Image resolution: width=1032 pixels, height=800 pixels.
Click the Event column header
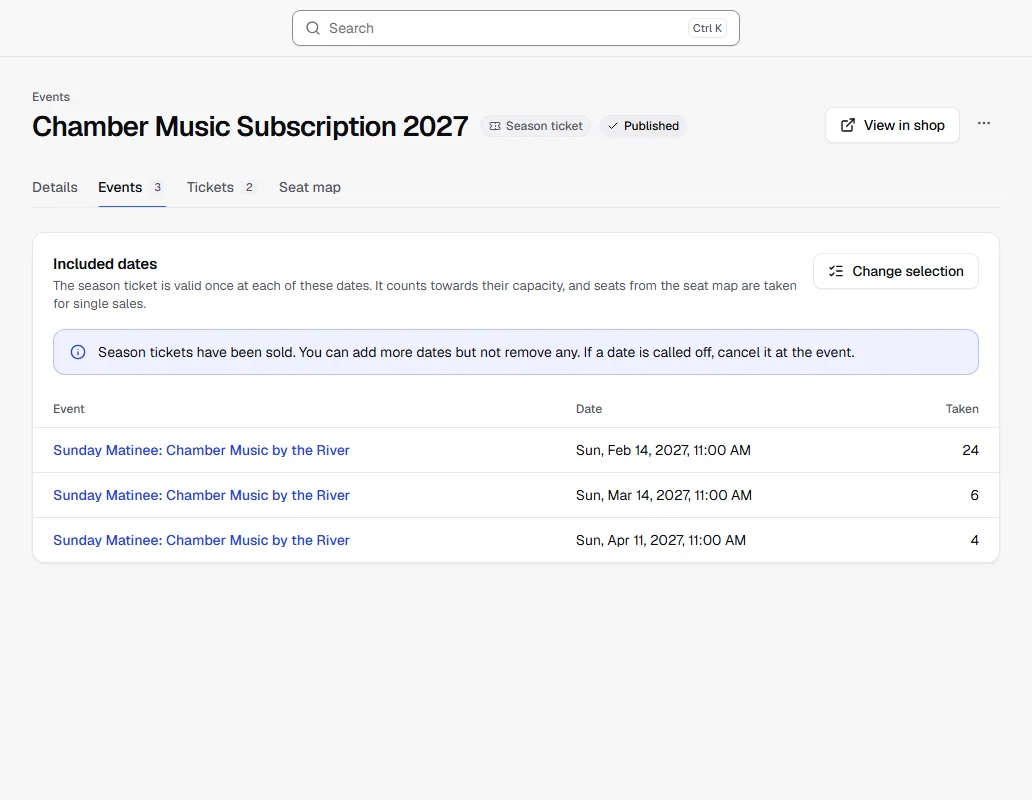pyautogui.click(x=69, y=409)
